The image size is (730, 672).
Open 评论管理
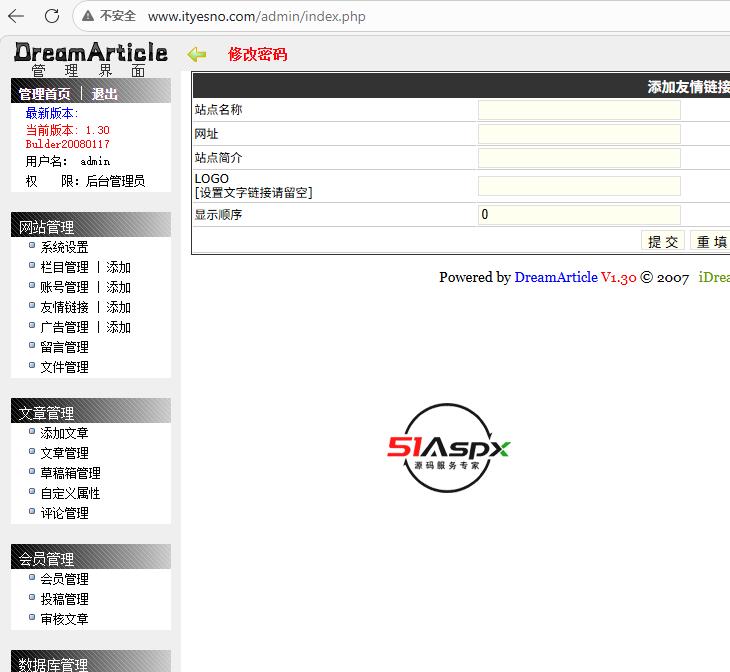click(64, 513)
